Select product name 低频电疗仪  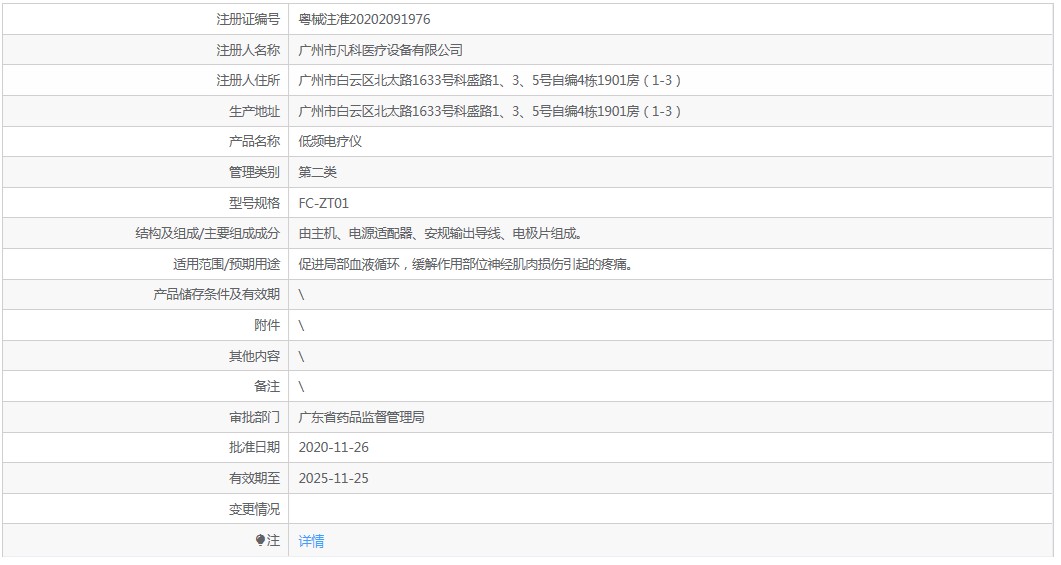pyautogui.click(x=330, y=141)
